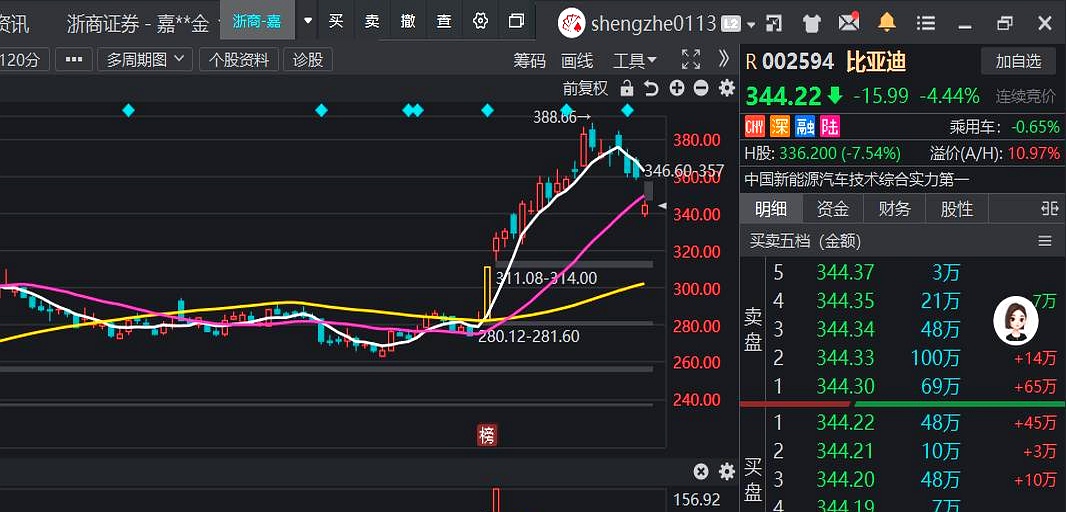Click 乘用车 sector link
The height and width of the screenshot is (512, 1066).
(974, 126)
